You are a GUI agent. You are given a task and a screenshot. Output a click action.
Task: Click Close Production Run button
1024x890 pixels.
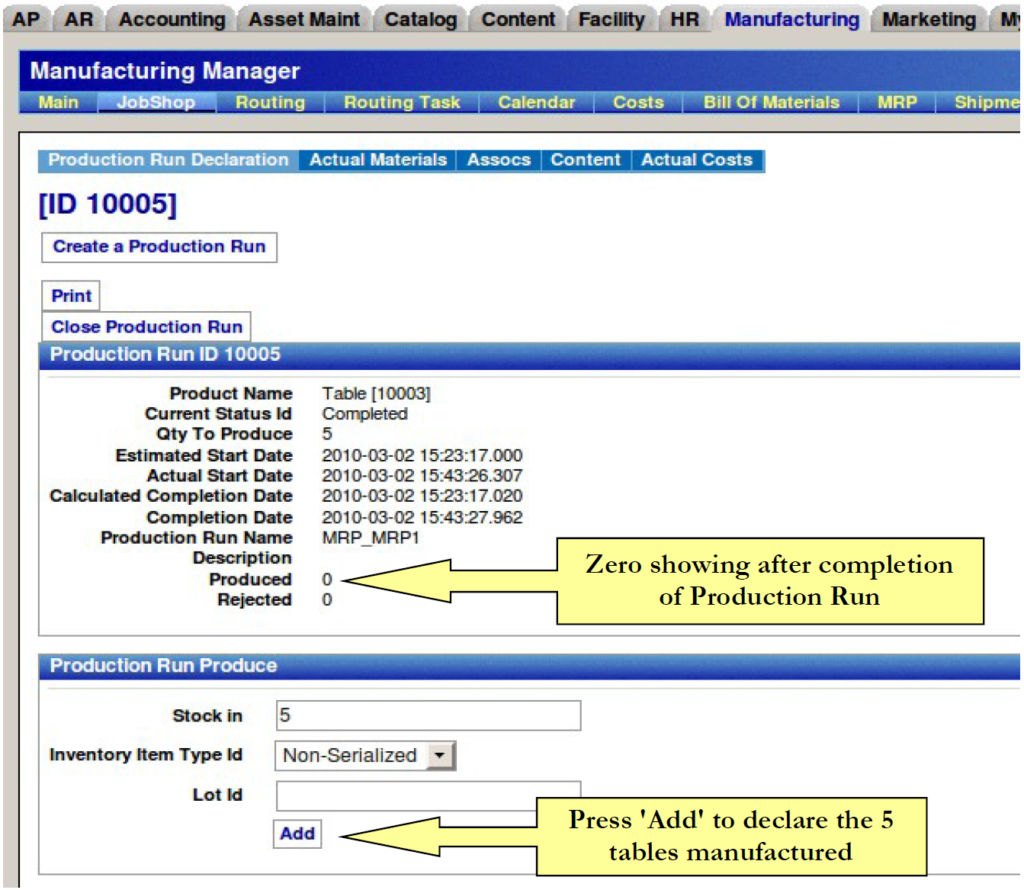pos(146,327)
